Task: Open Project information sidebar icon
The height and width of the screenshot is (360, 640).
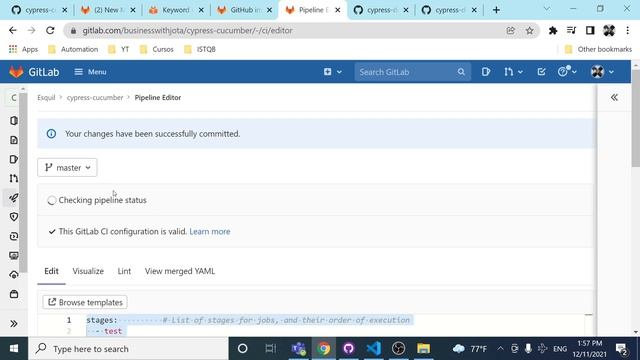Action: click(x=13, y=120)
